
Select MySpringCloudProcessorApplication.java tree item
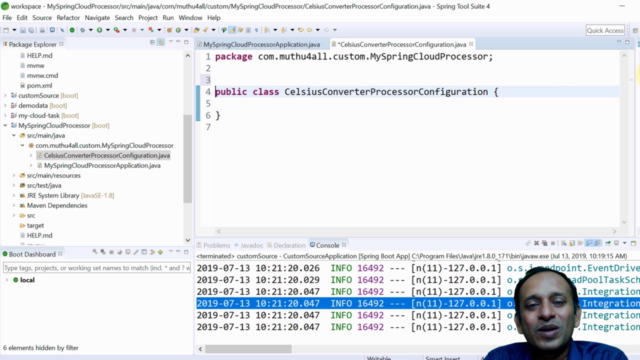click(102, 165)
